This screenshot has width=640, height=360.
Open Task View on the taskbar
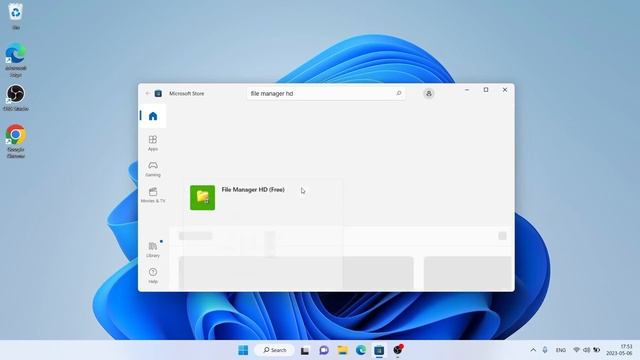305,350
